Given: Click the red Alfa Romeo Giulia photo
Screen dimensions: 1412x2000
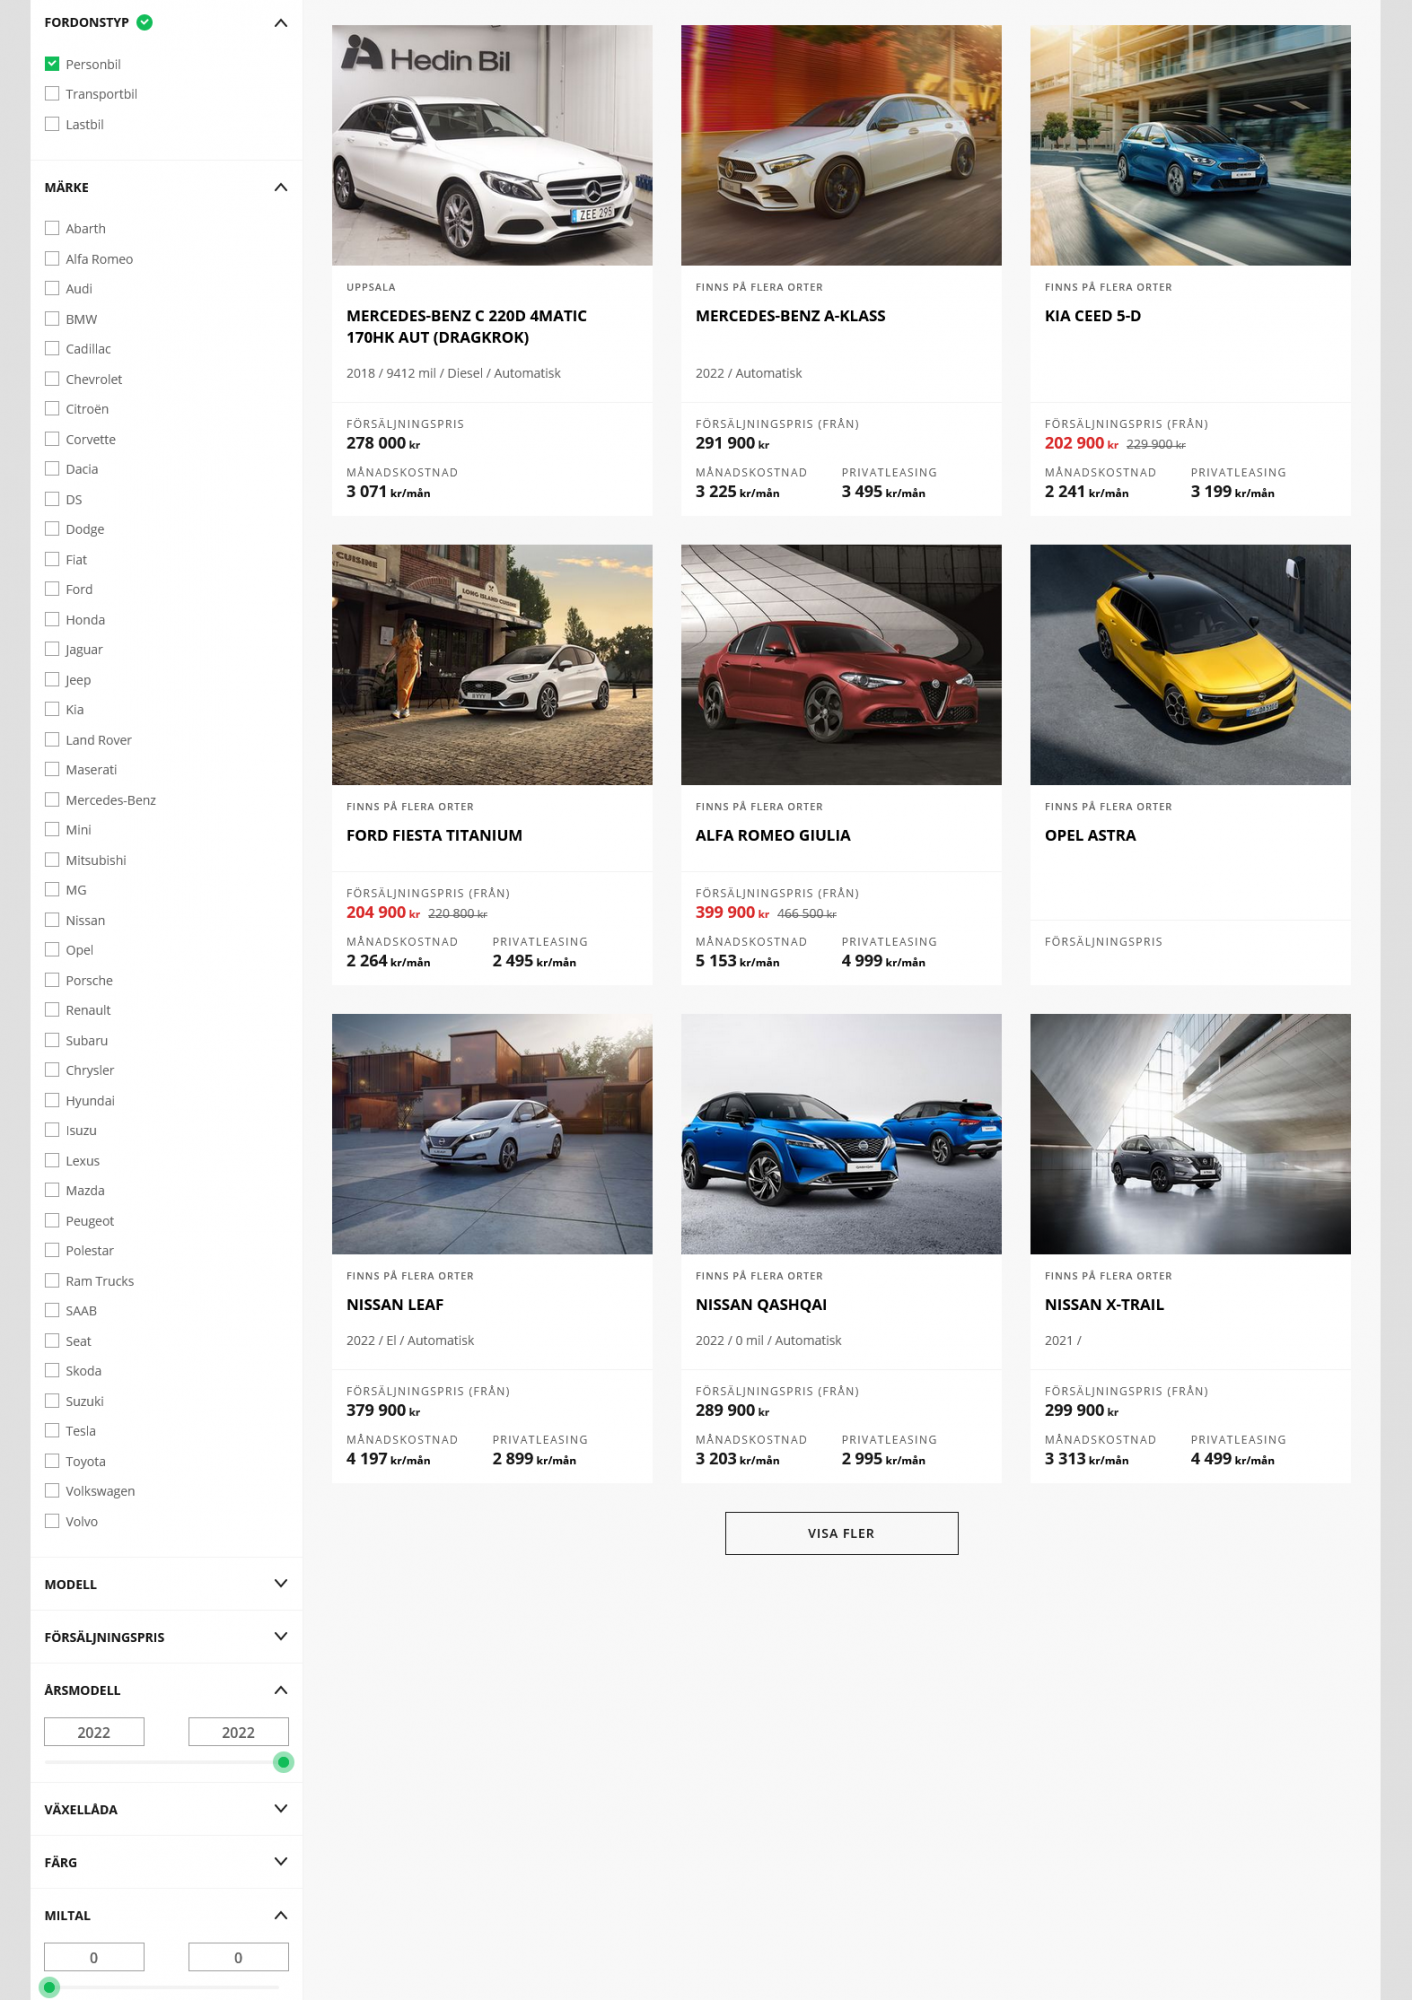Looking at the screenshot, I should click(841, 665).
